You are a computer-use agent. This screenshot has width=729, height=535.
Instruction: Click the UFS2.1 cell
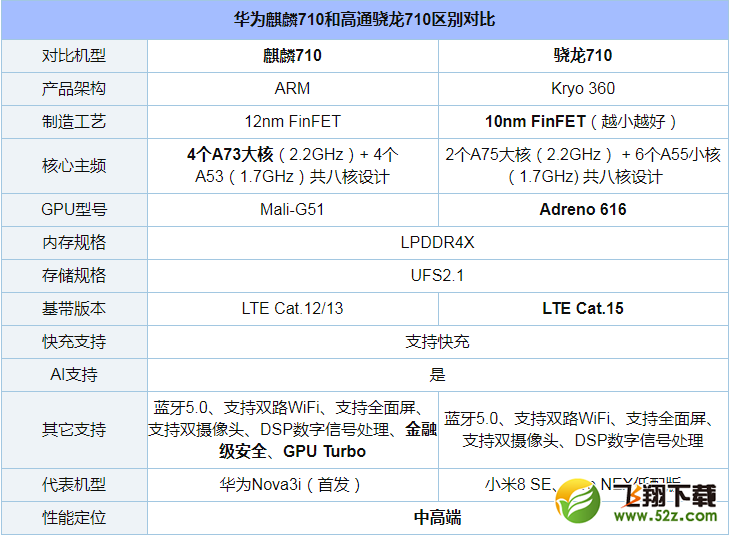[x=437, y=276]
